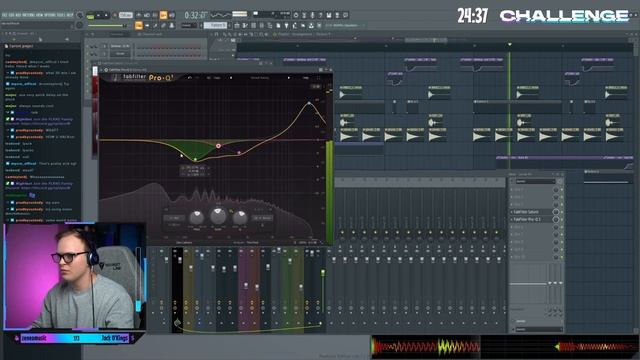
Task: Open the FabFilter Saturn slot arrow menu
Action: point(512,212)
